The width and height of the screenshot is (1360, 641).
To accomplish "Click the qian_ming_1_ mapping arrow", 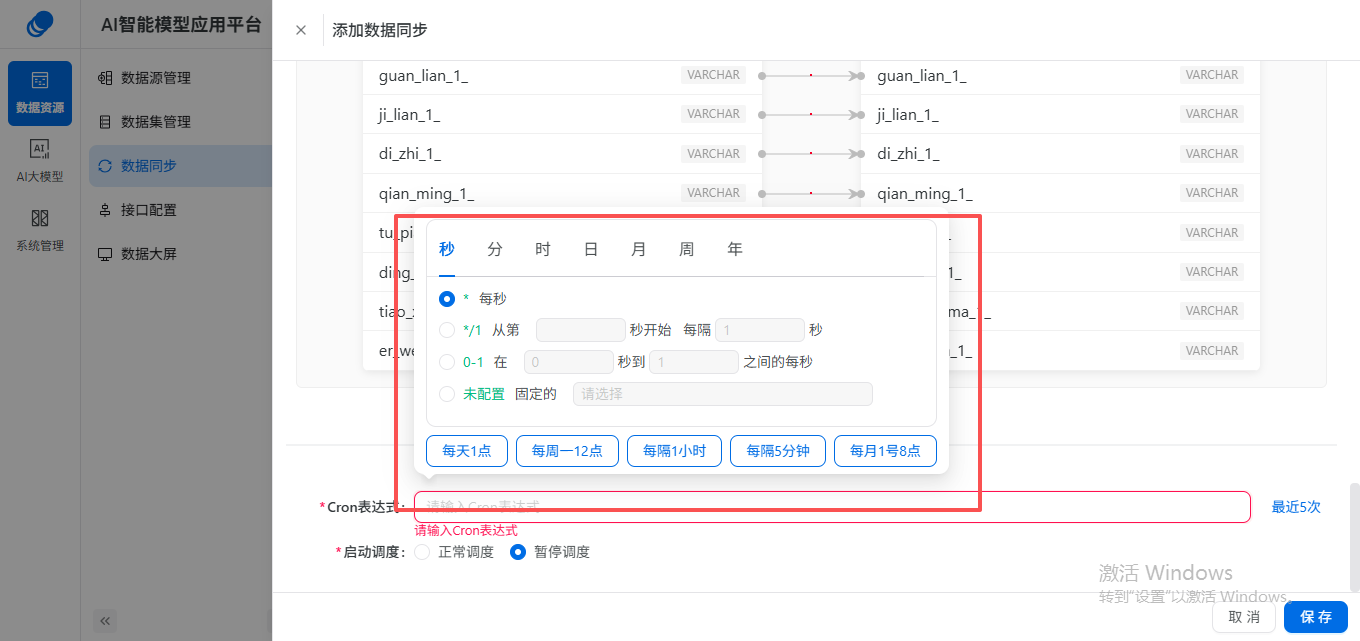I will pos(811,193).
